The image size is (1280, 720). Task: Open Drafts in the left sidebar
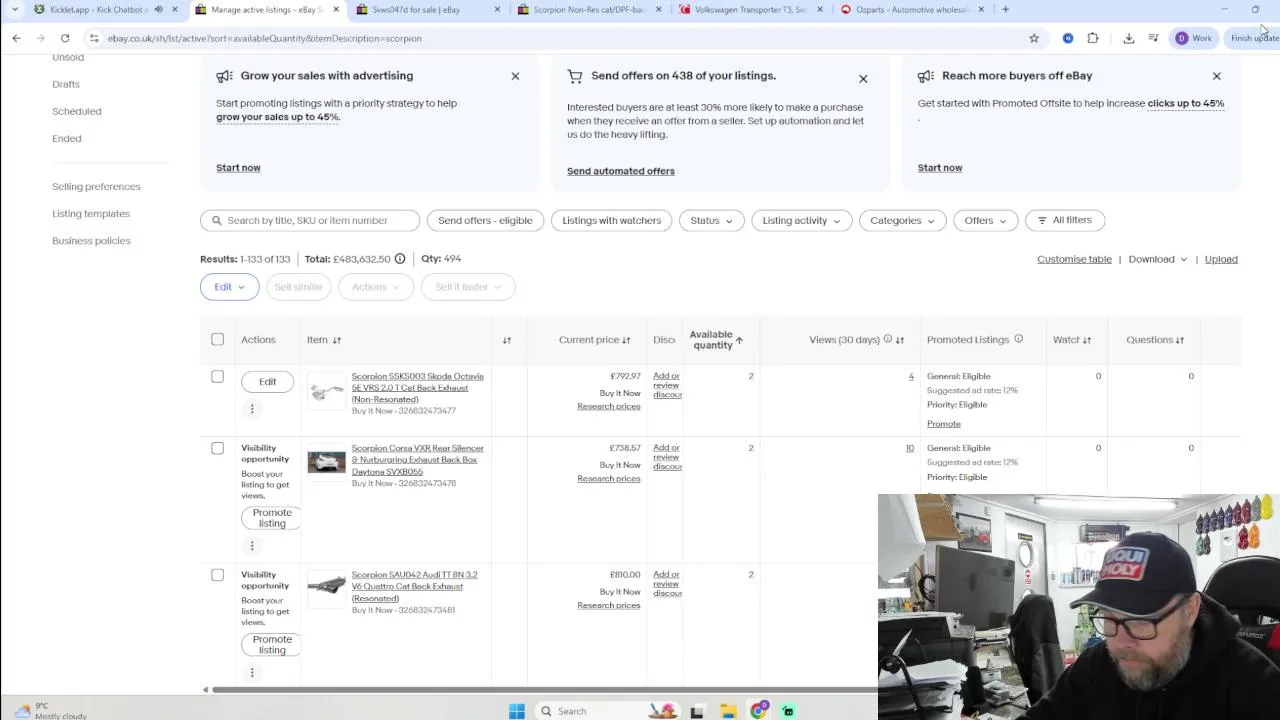point(66,84)
